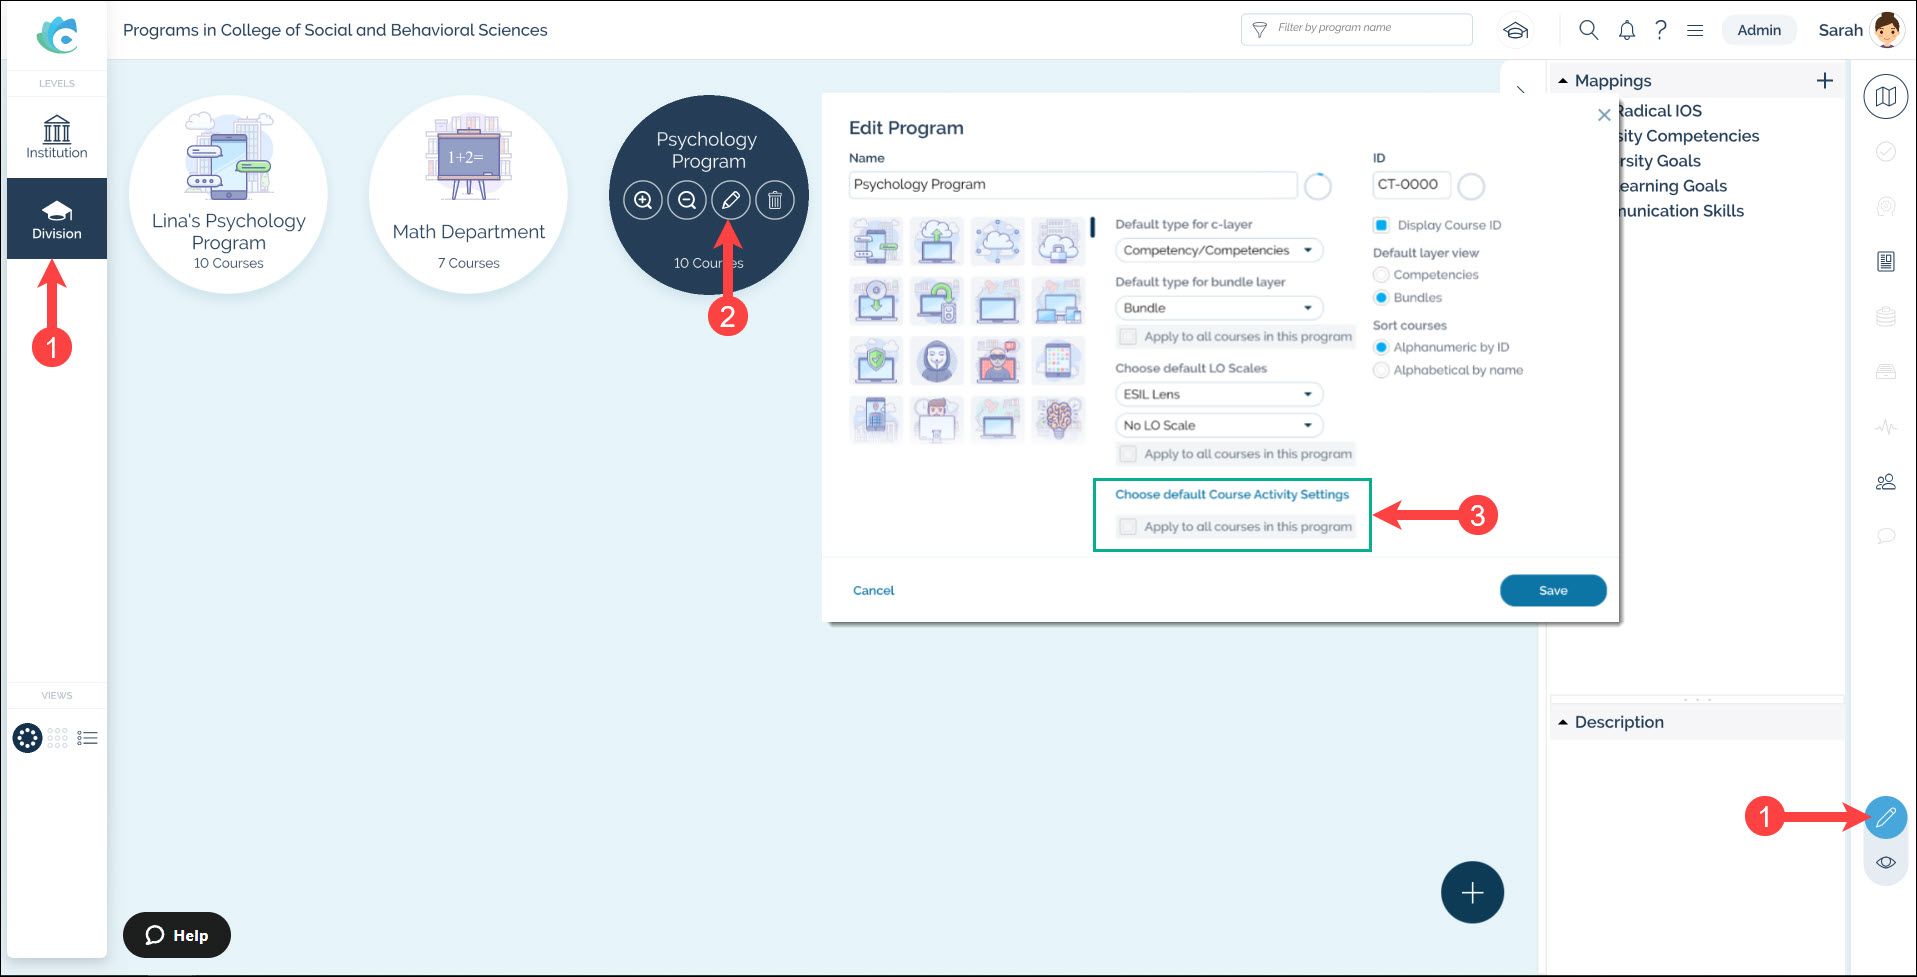Viewport: 1917px width, 977px height.
Task: Switch to the Institution level
Action: [57, 137]
